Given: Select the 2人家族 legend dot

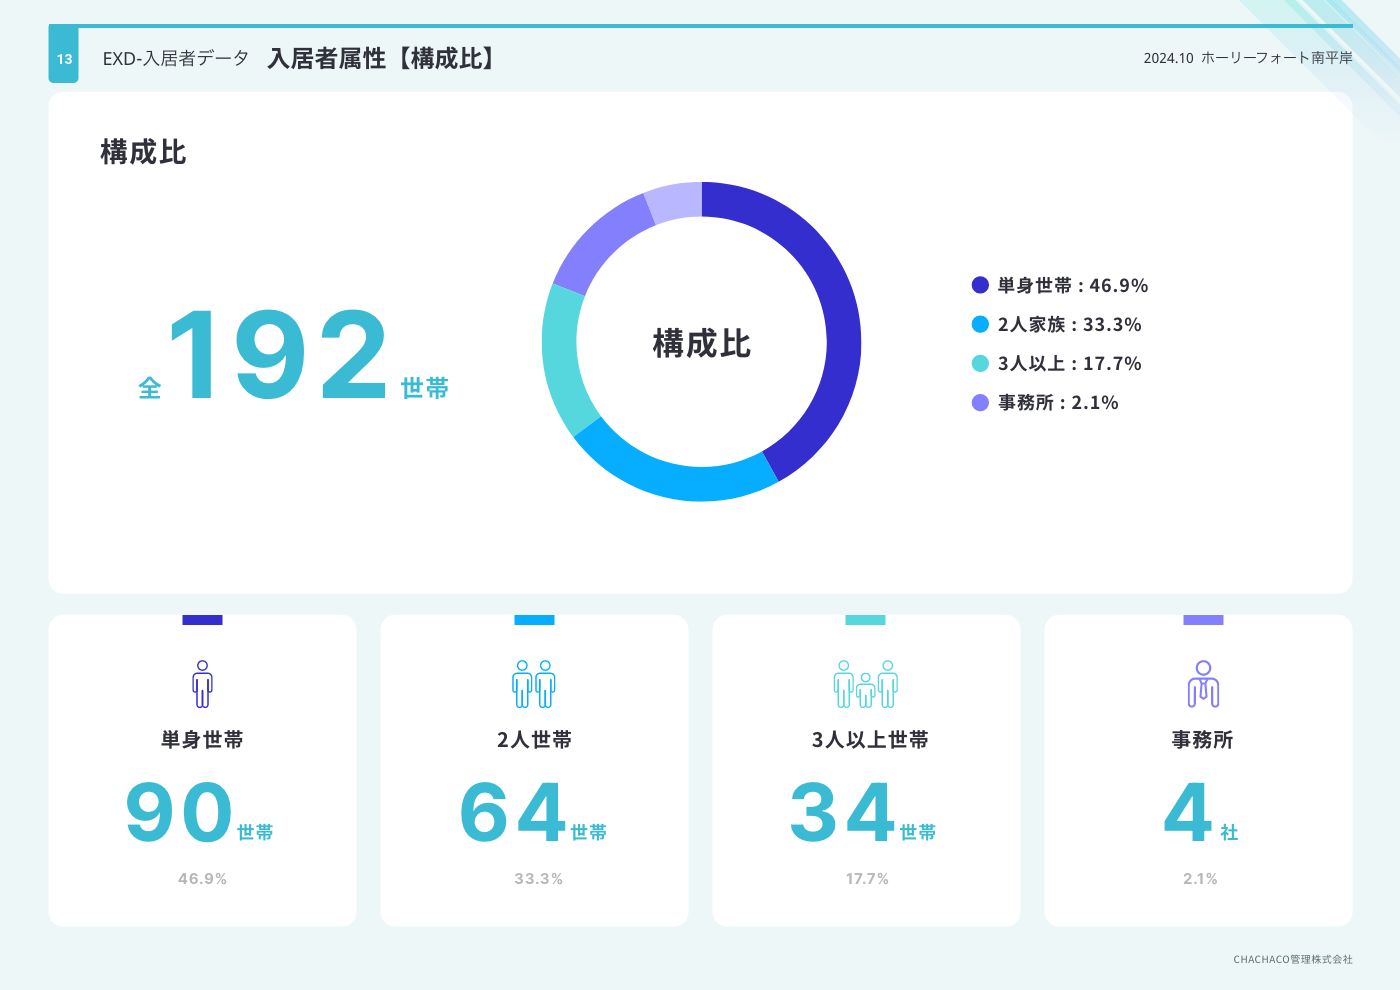Looking at the screenshot, I should point(980,324).
